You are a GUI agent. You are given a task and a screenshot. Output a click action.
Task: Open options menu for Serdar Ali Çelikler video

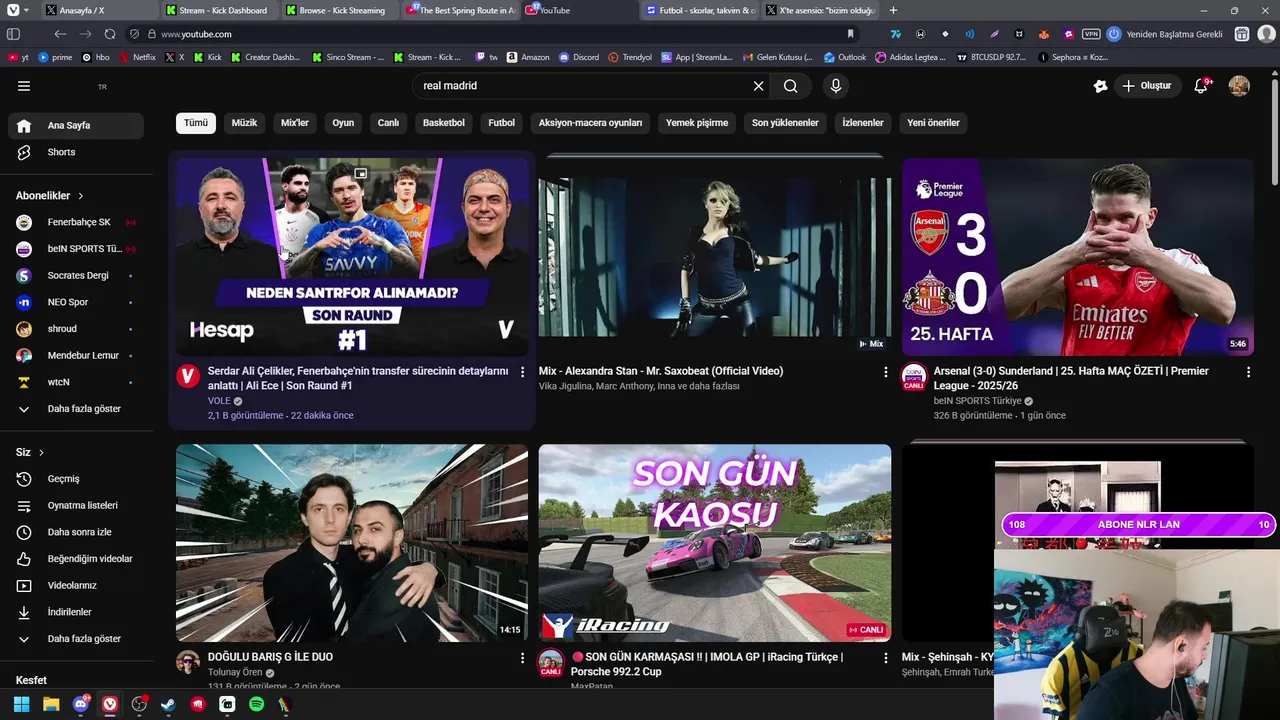[522, 372]
